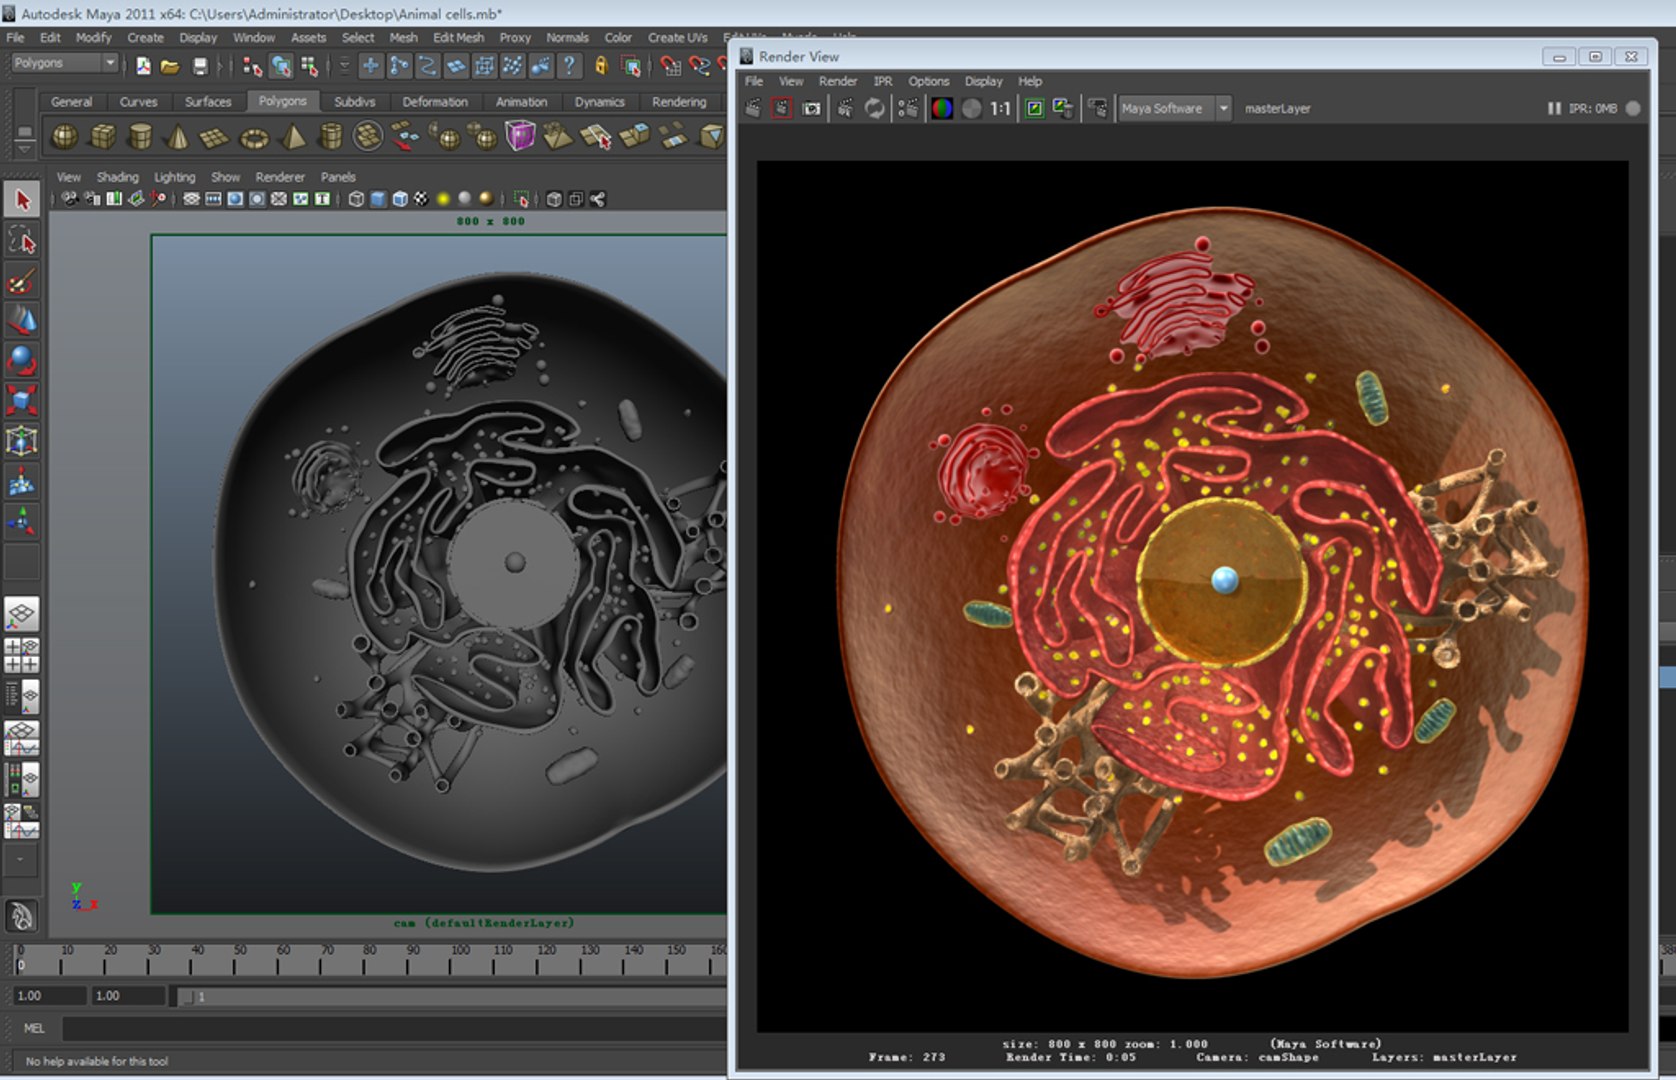Create a polygon cone from the shelf
The image size is (1676, 1080).
(178, 136)
